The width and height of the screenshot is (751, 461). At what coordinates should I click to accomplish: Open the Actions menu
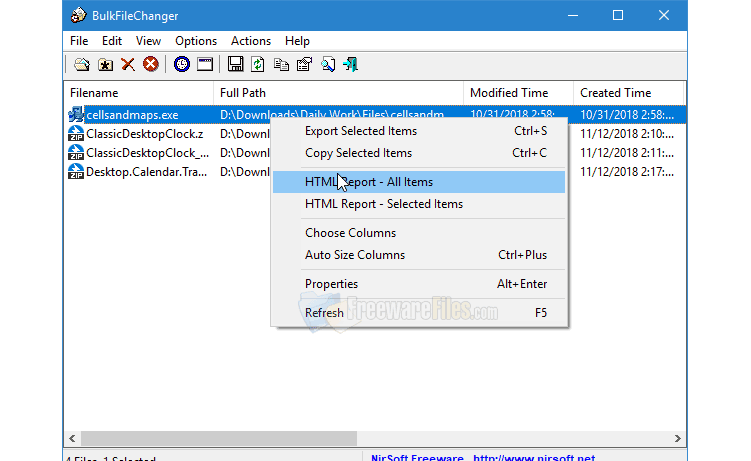pyautogui.click(x=250, y=41)
